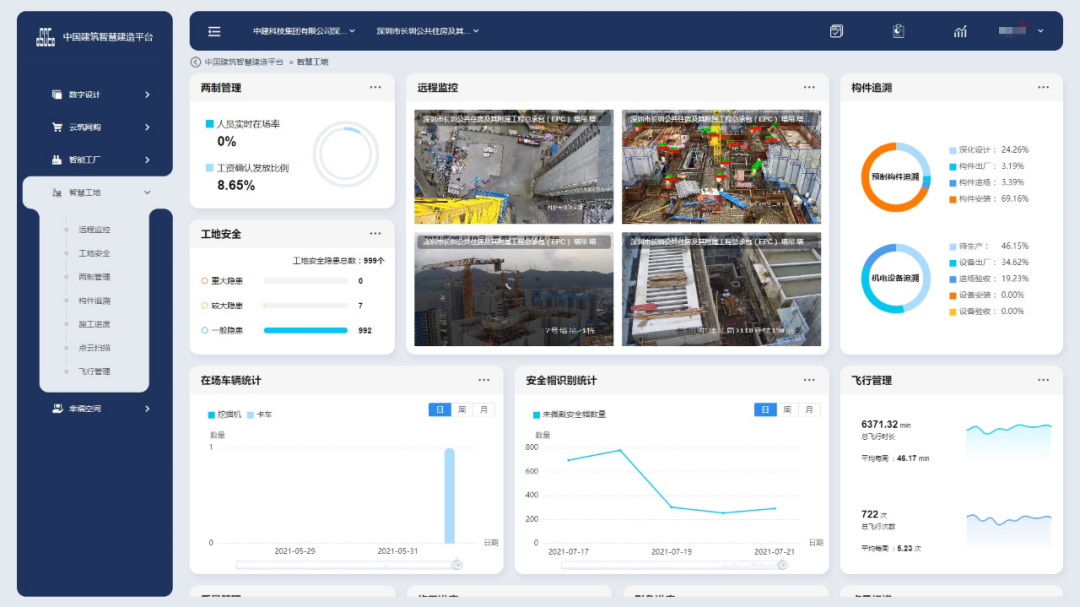The height and width of the screenshot is (607, 1080).
Task: Open the checklist task icon in header
Action: pos(836,31)
